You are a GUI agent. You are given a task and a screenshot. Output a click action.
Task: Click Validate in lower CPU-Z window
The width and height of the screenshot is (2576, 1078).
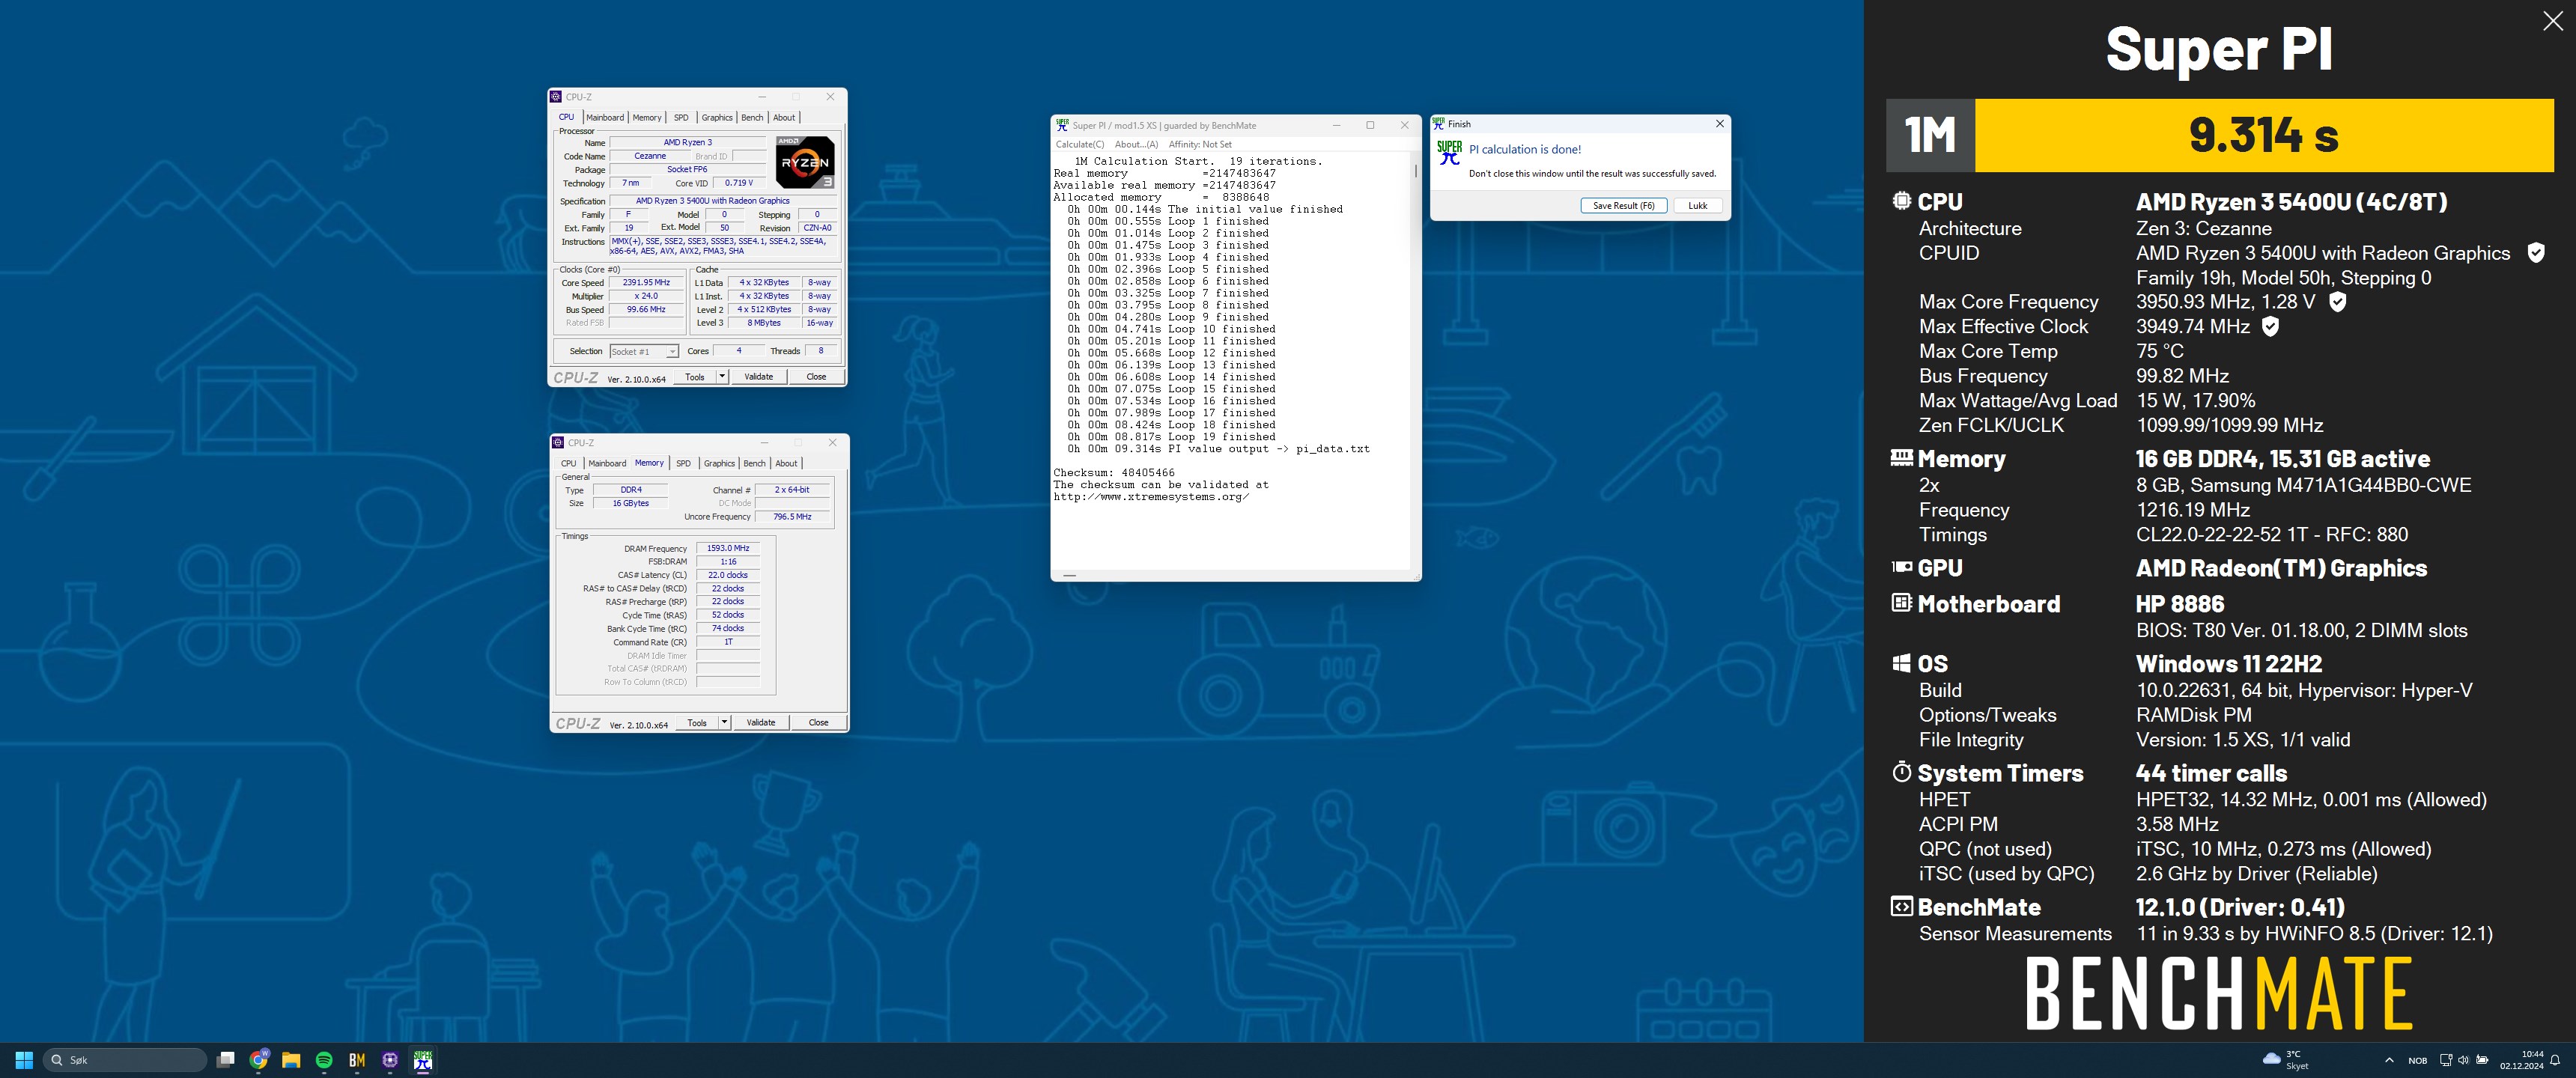761,722
